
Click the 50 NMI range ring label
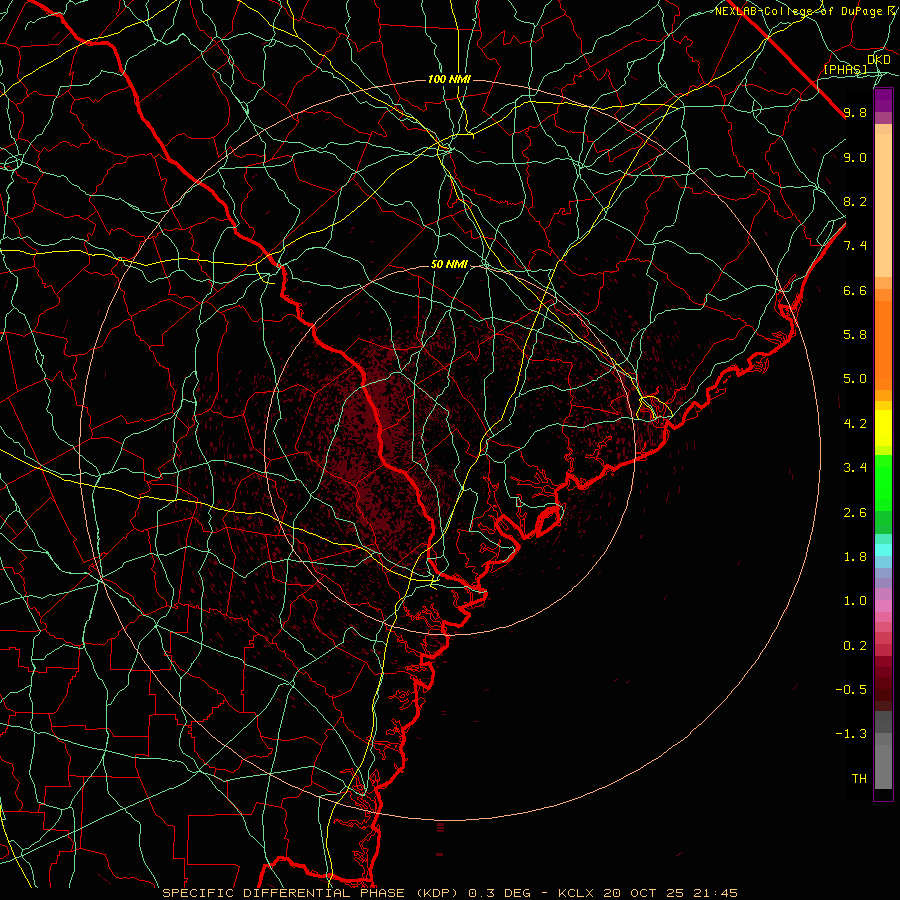pos(449,265)
